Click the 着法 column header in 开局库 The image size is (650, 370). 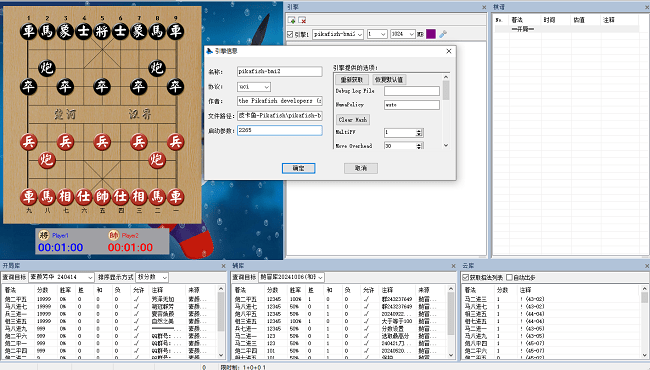pyautogui.click(x=10, y=290)
